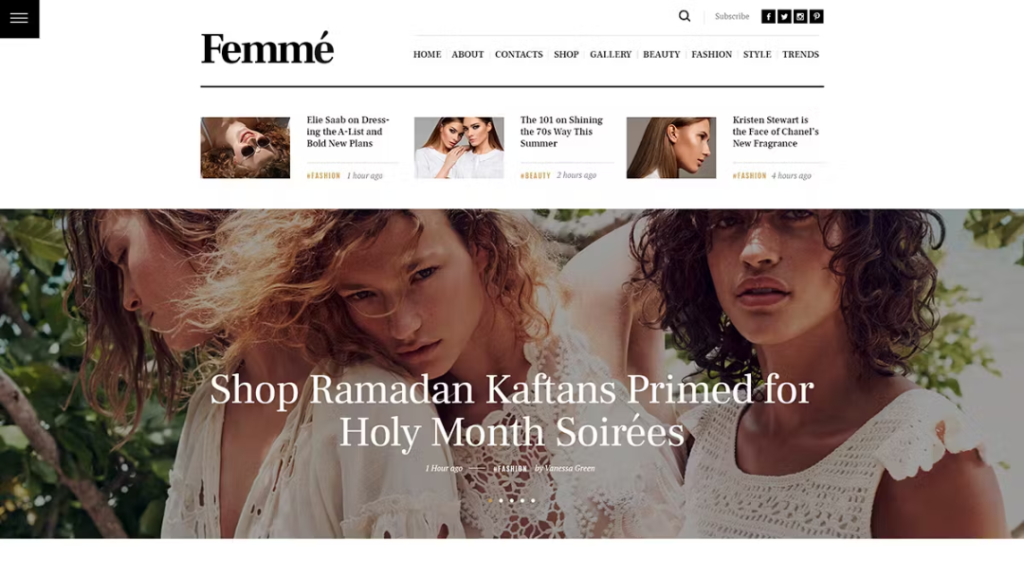The height and width of the screenshot is (576, 1024).
Task: Open the Trends menu item
Action: (x=801, y=54)
